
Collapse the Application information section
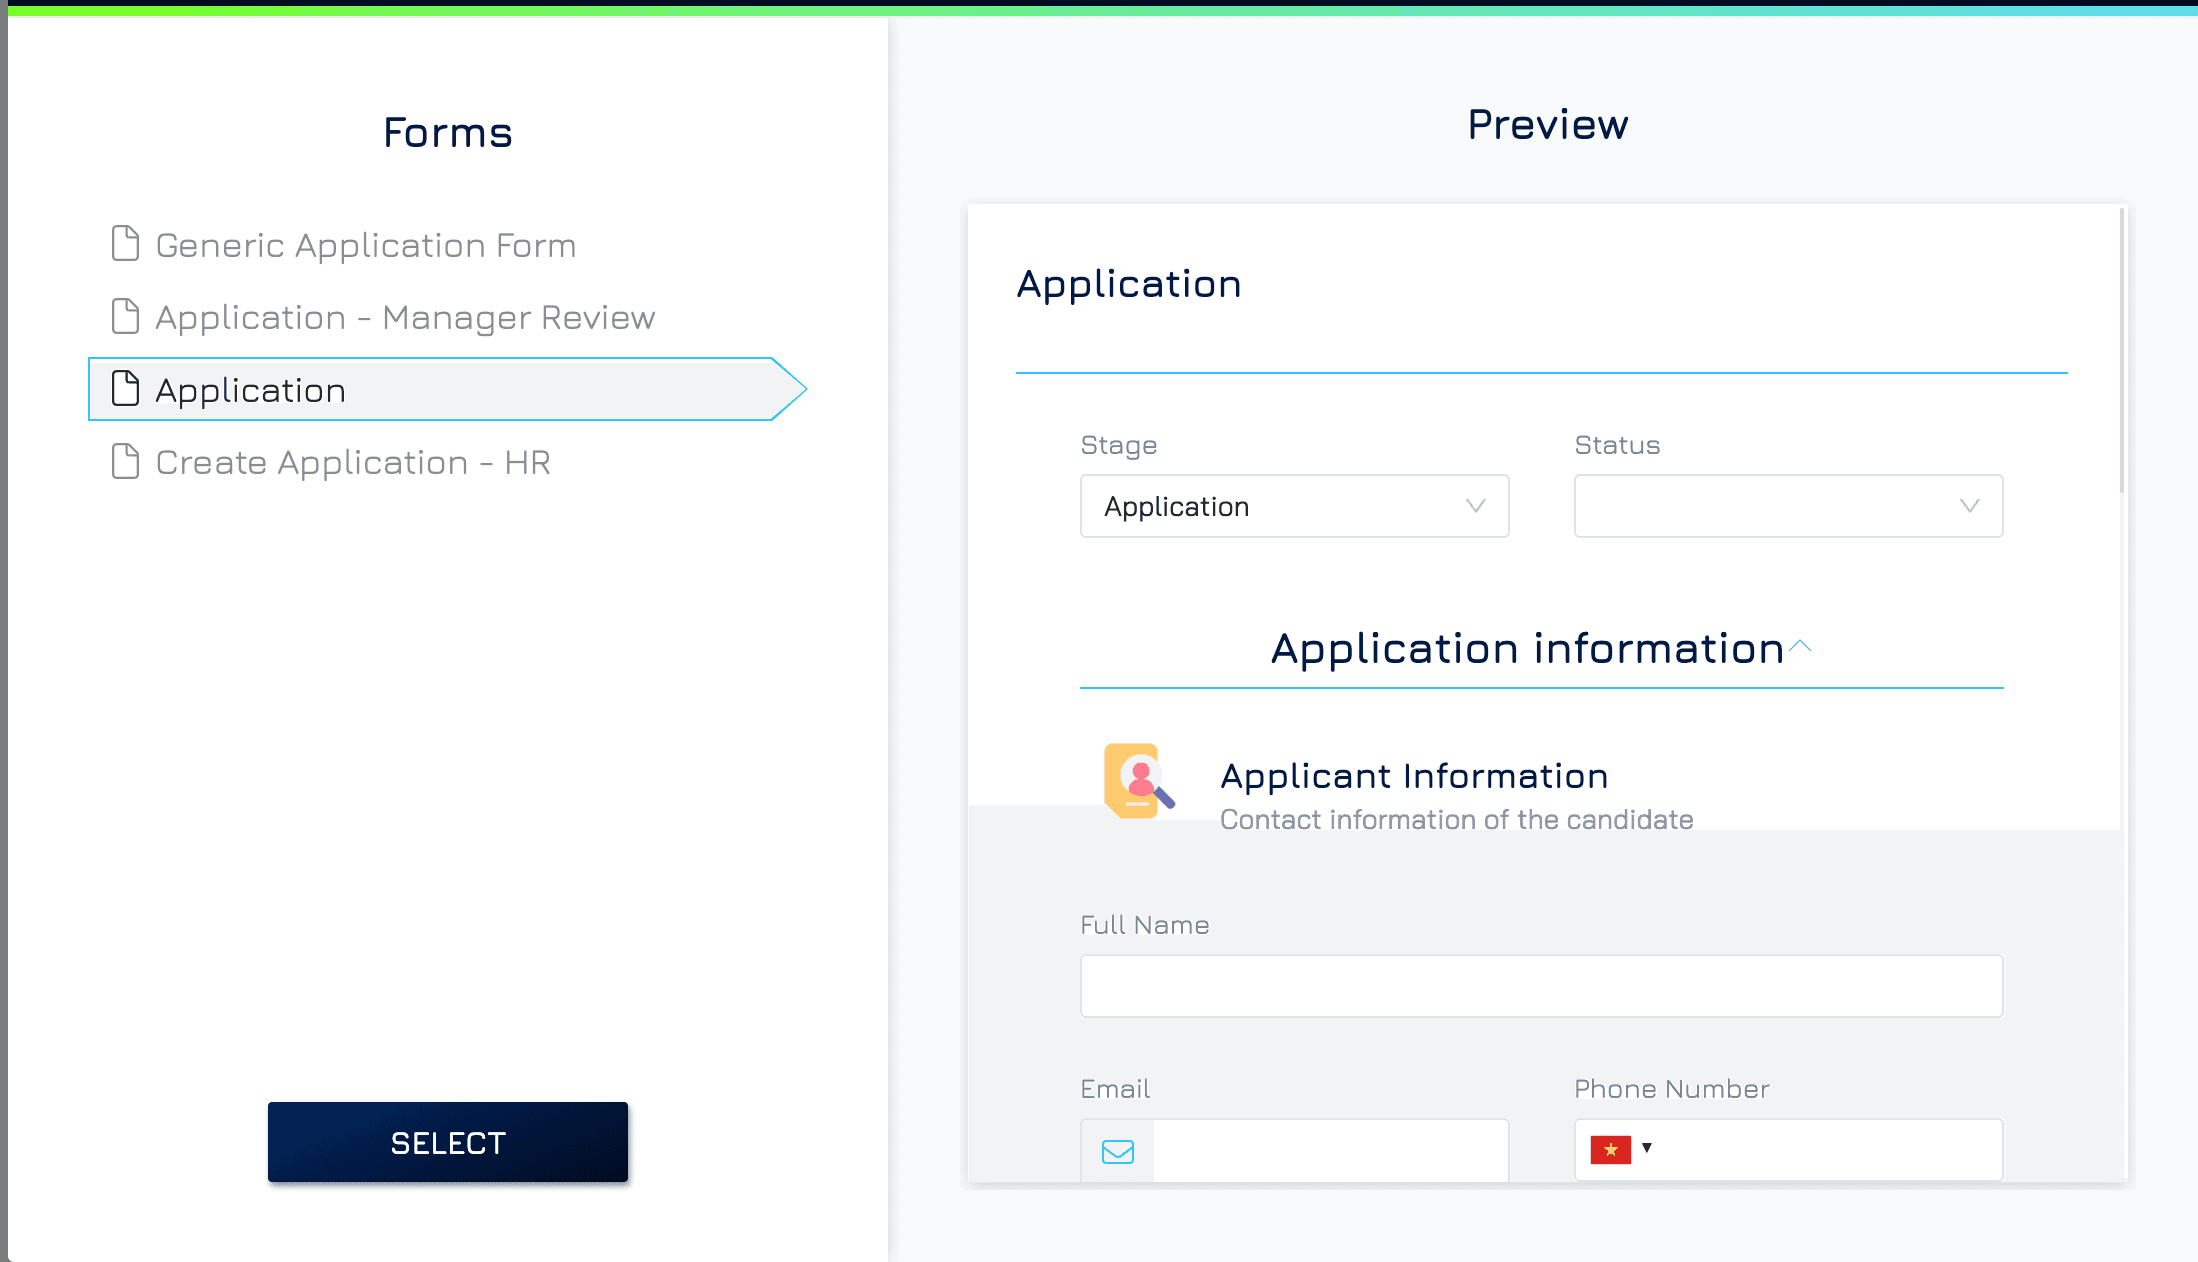point(1800,647)
